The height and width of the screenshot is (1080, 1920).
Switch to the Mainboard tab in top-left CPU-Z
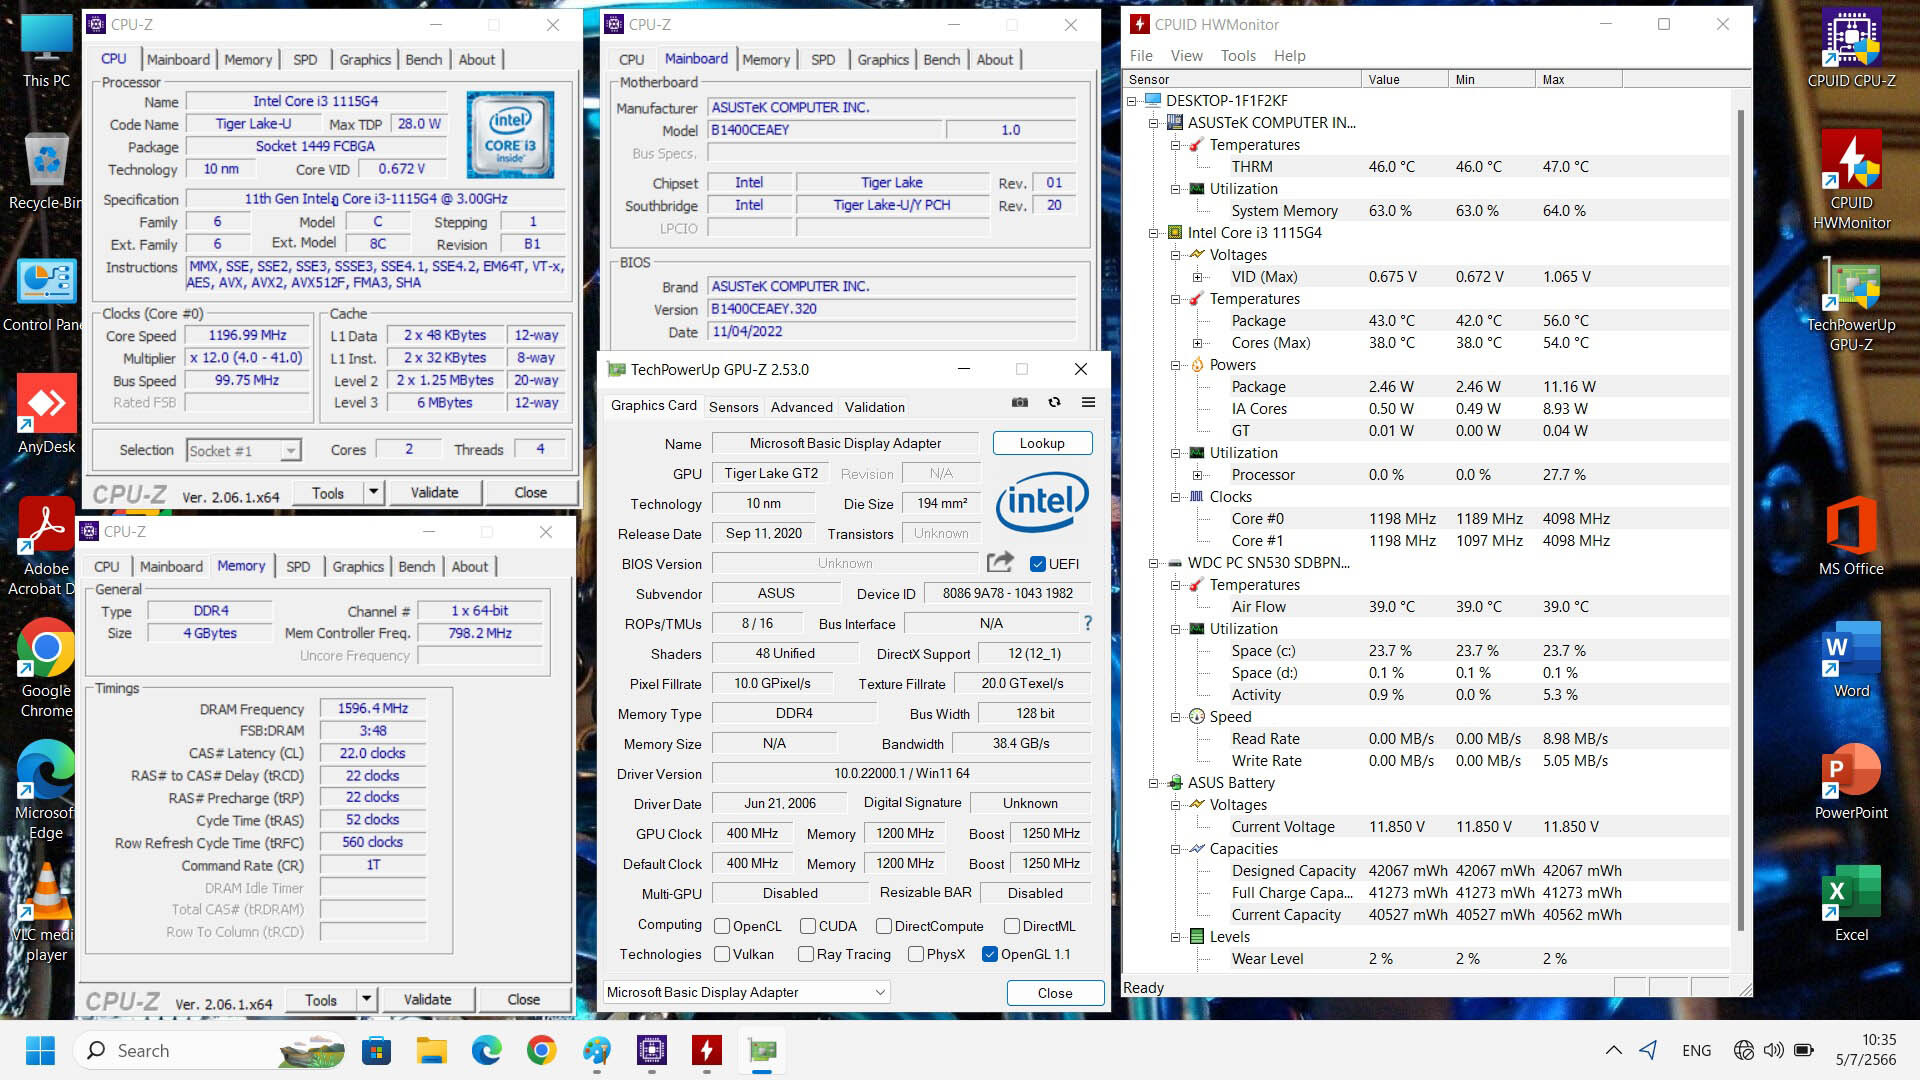coord(178,59)
